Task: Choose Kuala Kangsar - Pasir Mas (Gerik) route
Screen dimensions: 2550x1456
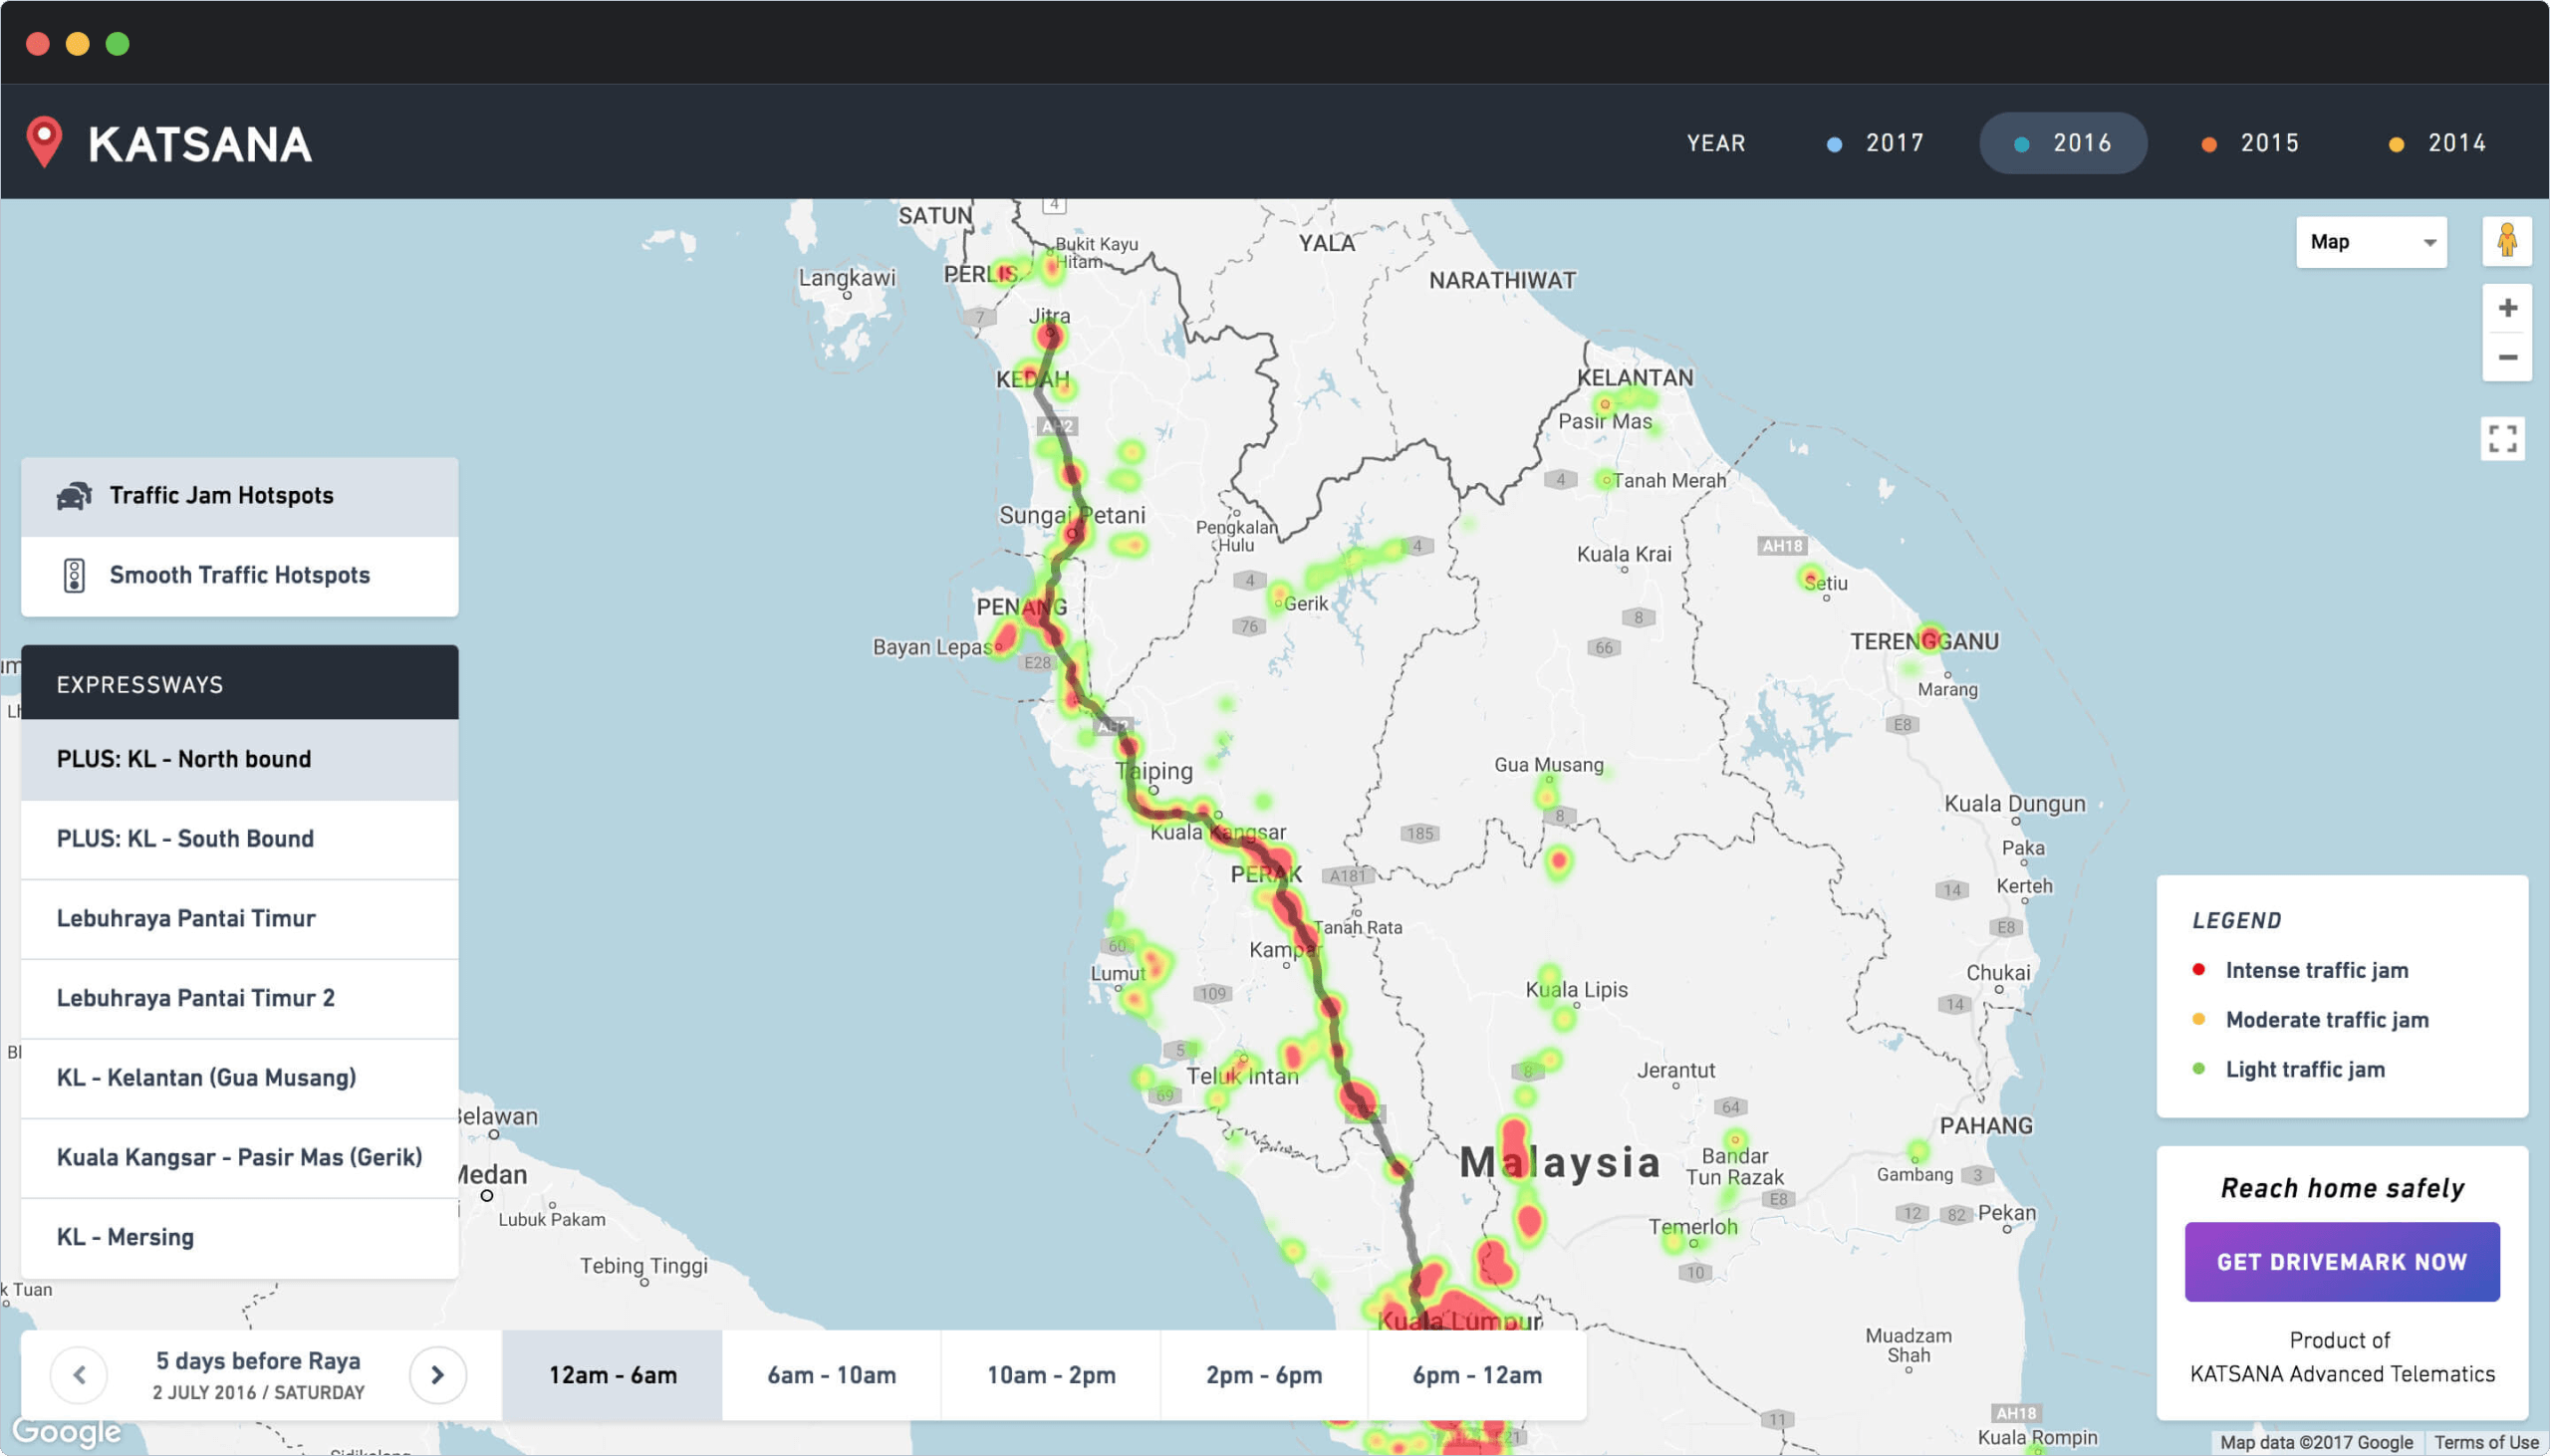Action: (240, 1159)
